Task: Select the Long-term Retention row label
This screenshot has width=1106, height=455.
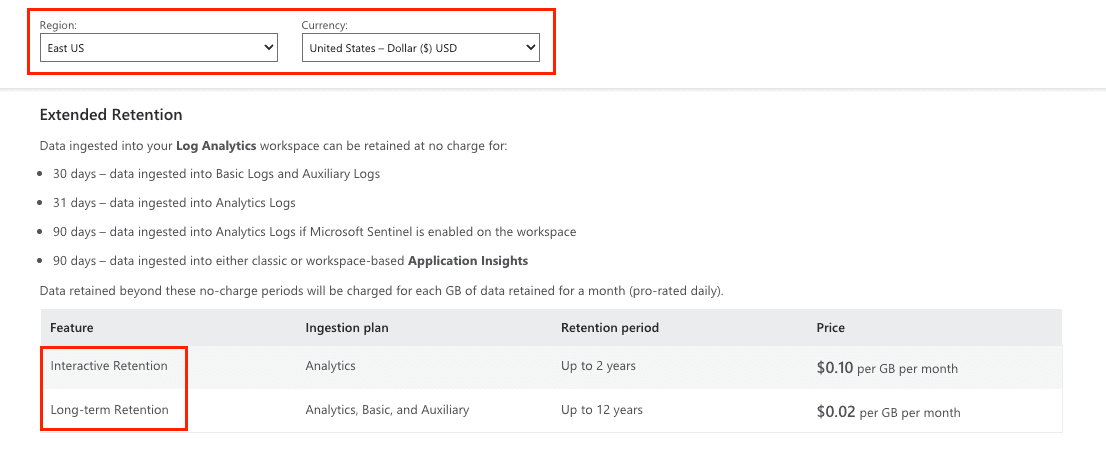Action: [110, 410]
